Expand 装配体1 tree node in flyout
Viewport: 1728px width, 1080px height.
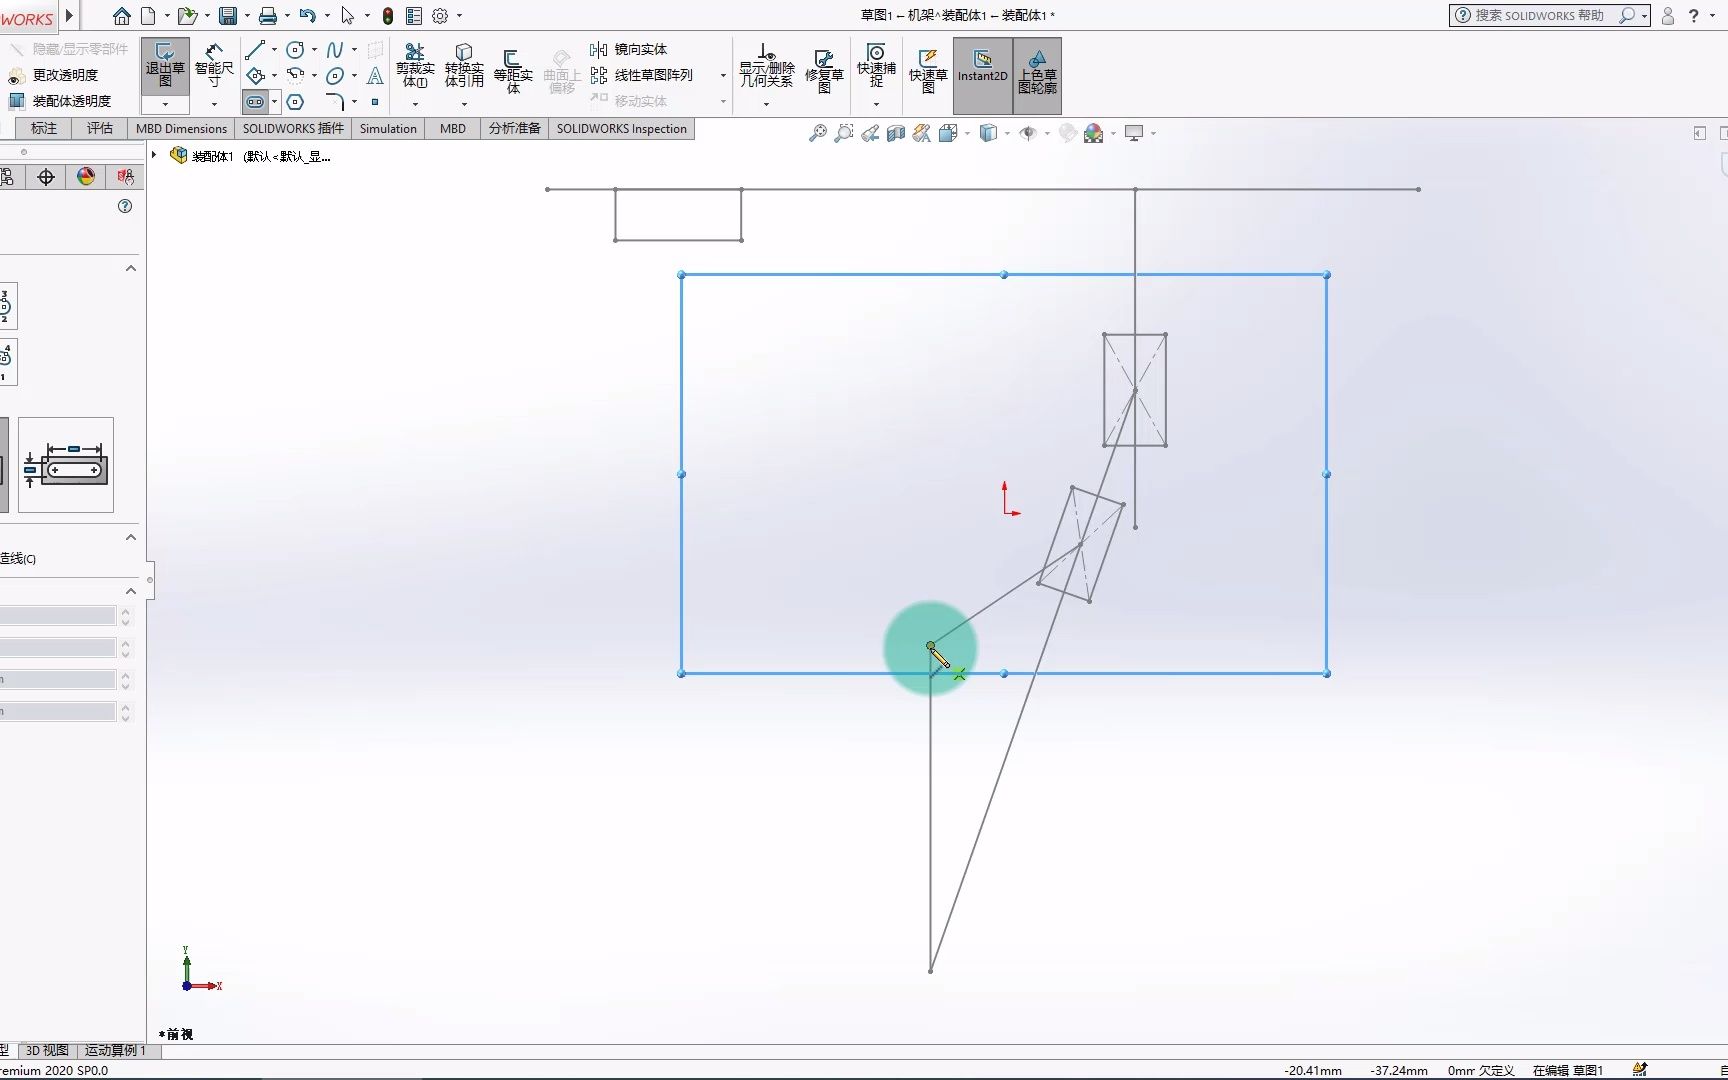pos(154,155)
